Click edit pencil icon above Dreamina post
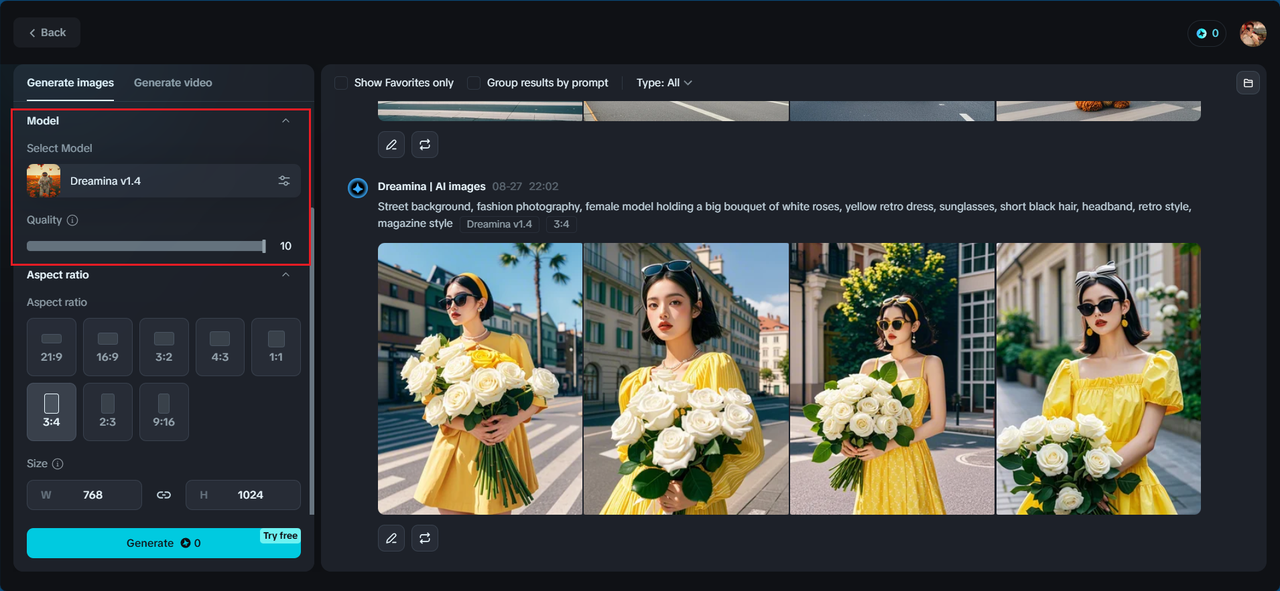Screen dimensions: 1280x591 pos(391,145)
